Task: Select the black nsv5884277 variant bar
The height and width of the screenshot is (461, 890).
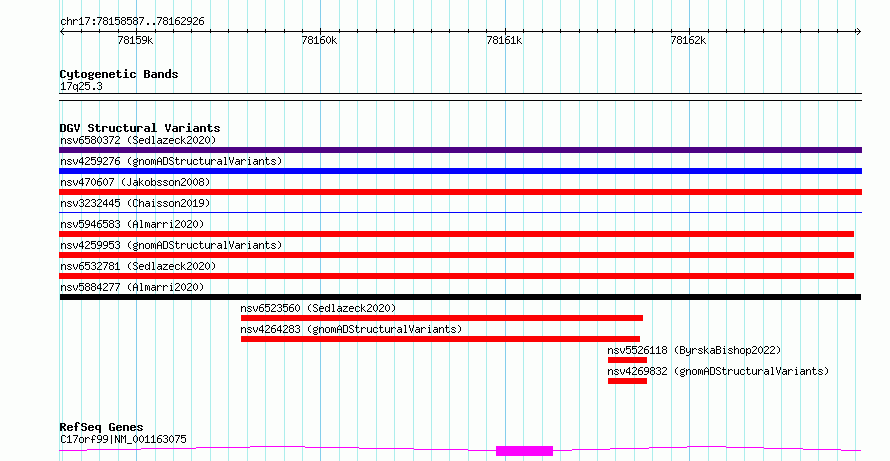Action: coord(460,297)
